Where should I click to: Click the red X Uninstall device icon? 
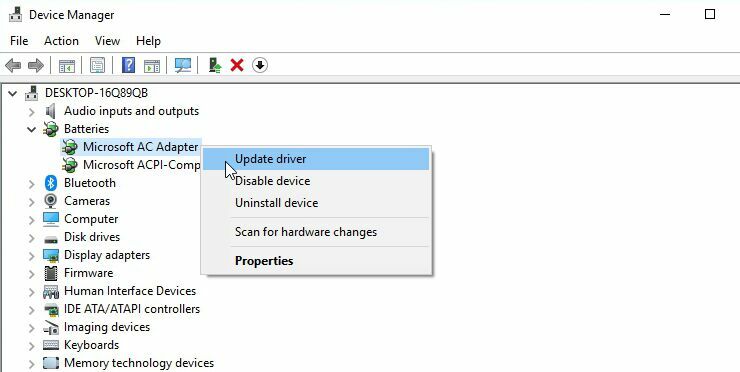pos(237,65)
